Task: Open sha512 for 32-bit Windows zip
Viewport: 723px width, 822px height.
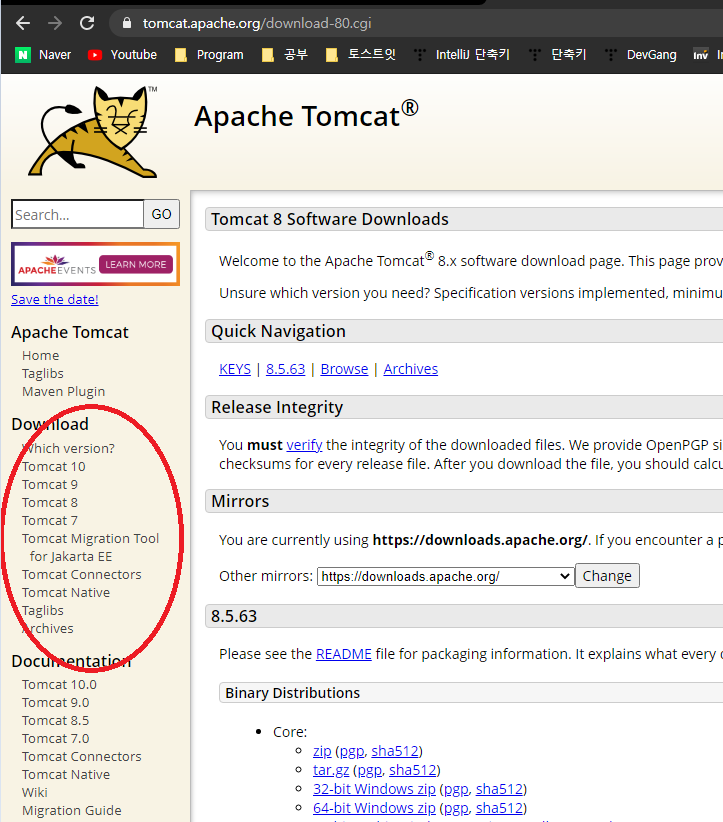Action: [x=499, y=789]
